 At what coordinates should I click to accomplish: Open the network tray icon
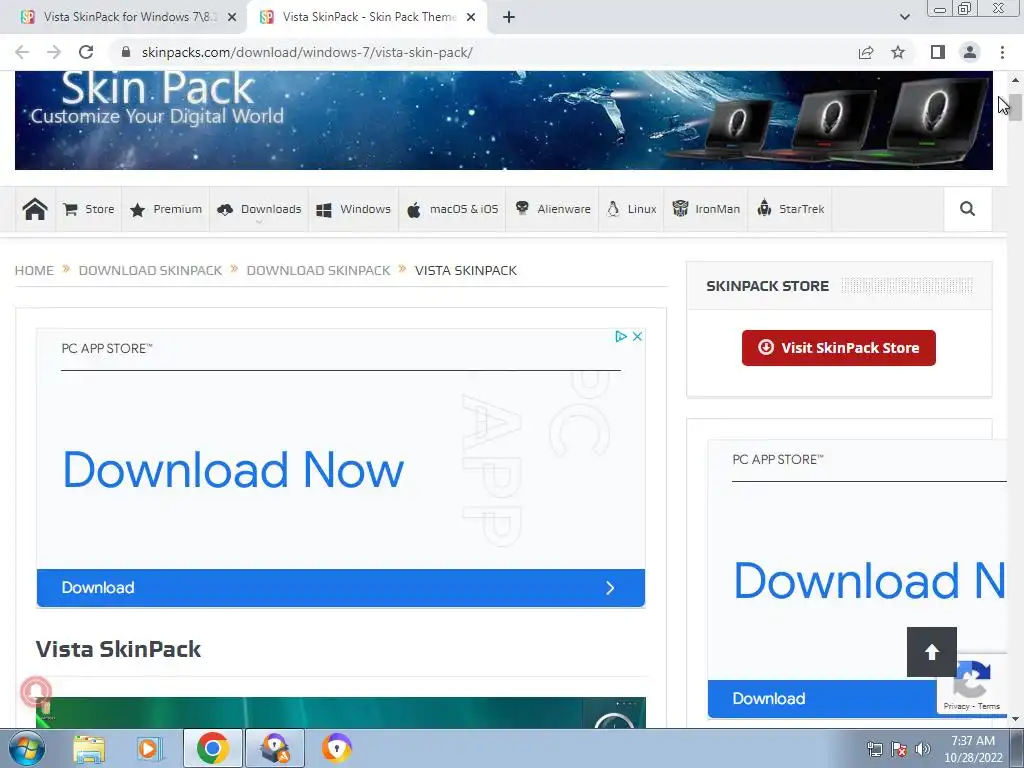point(874,749)
